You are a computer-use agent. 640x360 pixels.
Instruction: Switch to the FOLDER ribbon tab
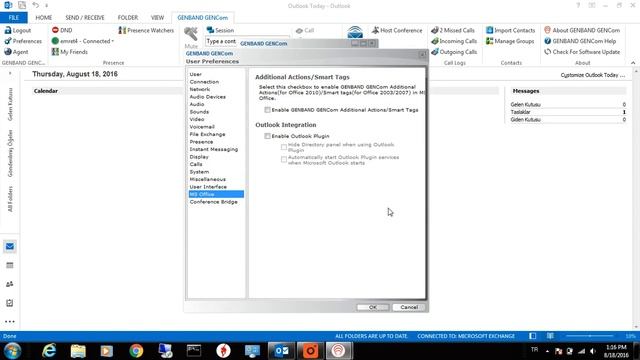click(128, 18)
